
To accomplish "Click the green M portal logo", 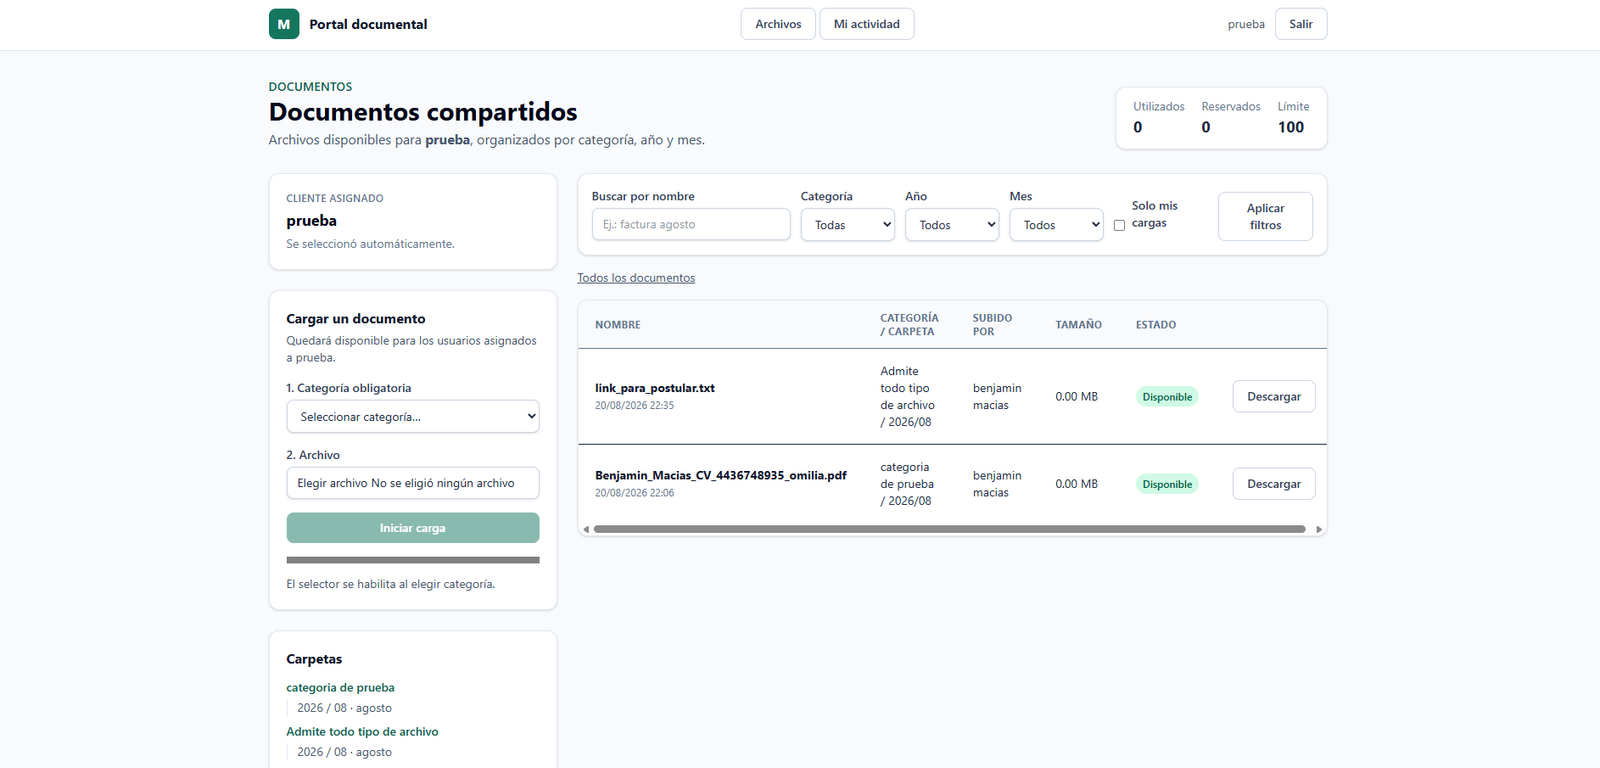I will pyautogui.click(x=284, y=24).
